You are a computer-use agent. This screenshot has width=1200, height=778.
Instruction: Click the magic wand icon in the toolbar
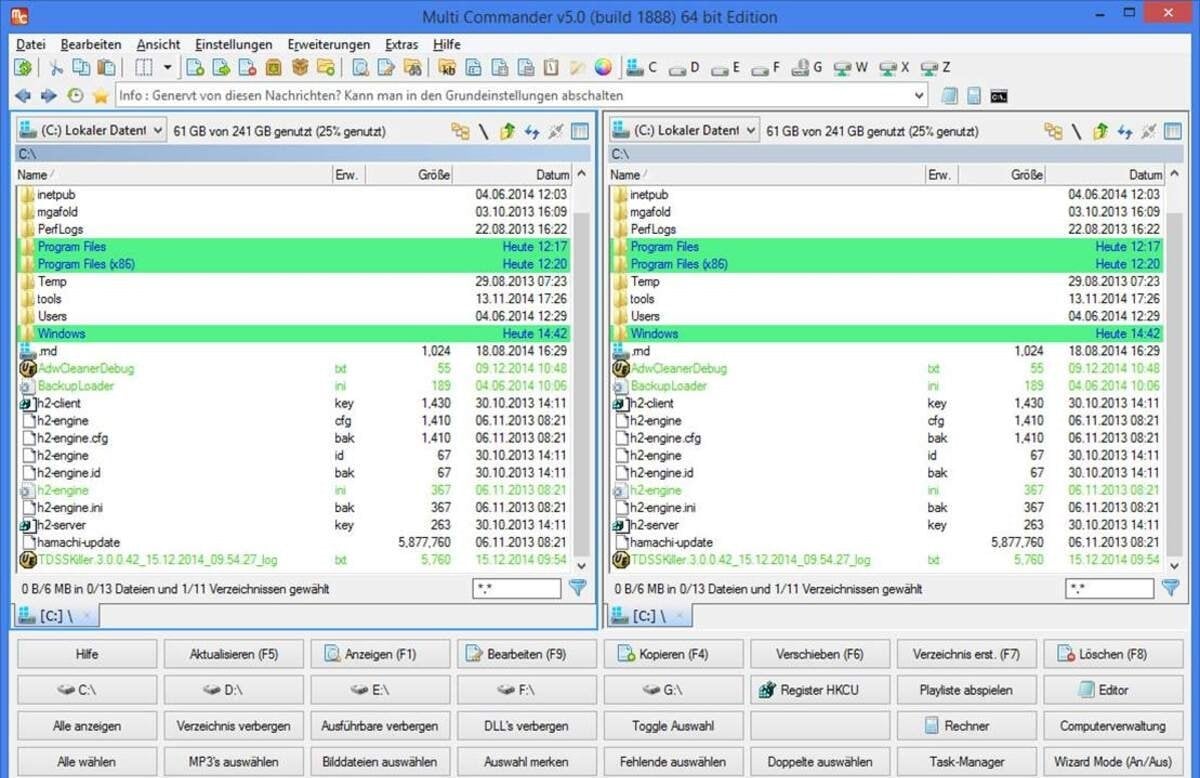pyautogui.click(x=578, y=68)
